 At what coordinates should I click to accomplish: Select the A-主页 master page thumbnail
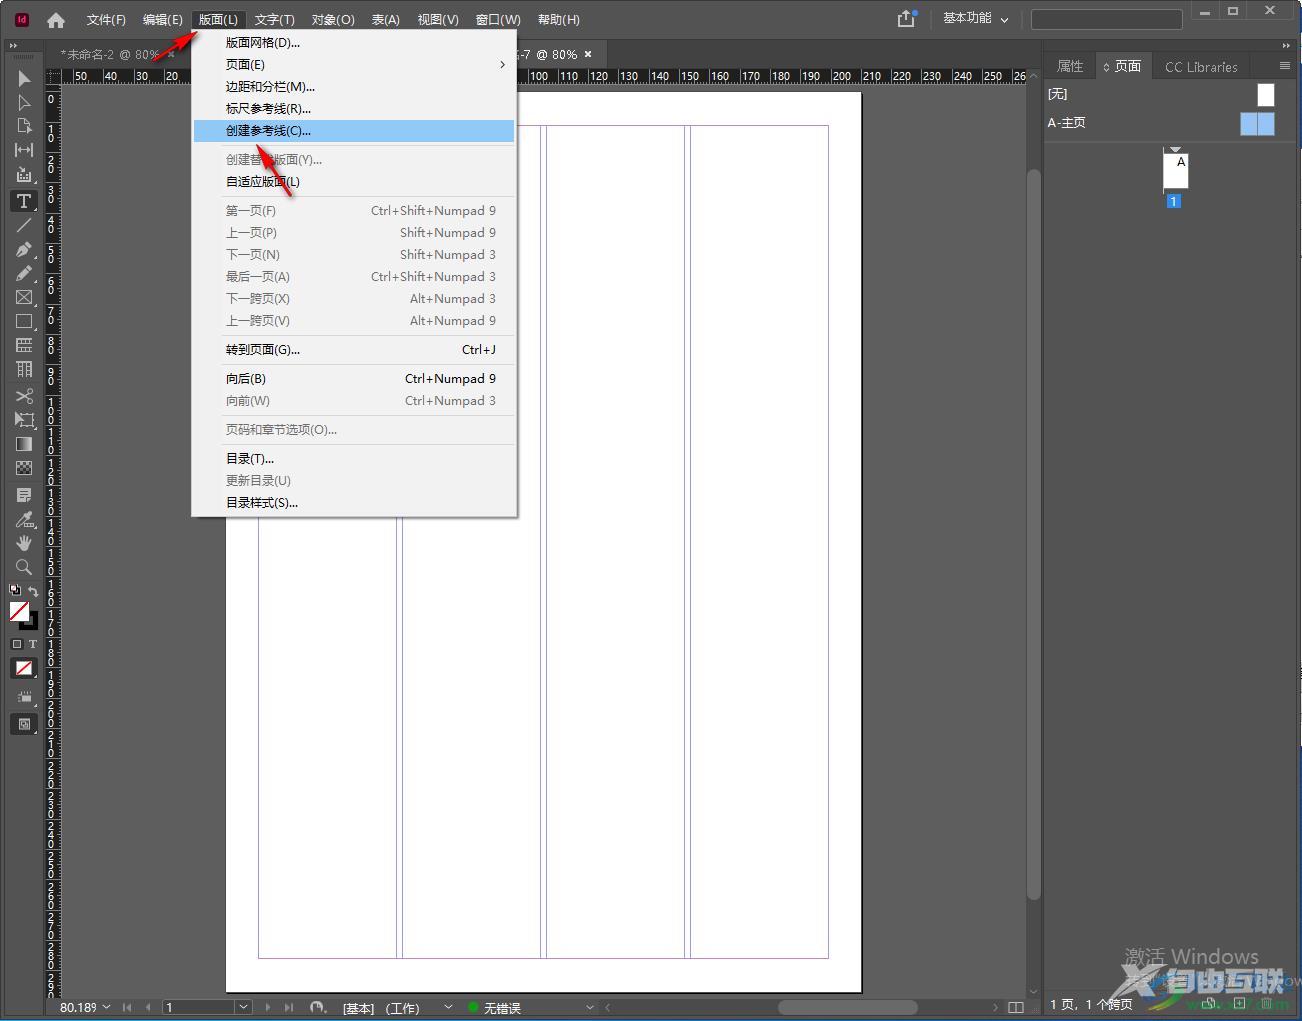coord(1257,123)
